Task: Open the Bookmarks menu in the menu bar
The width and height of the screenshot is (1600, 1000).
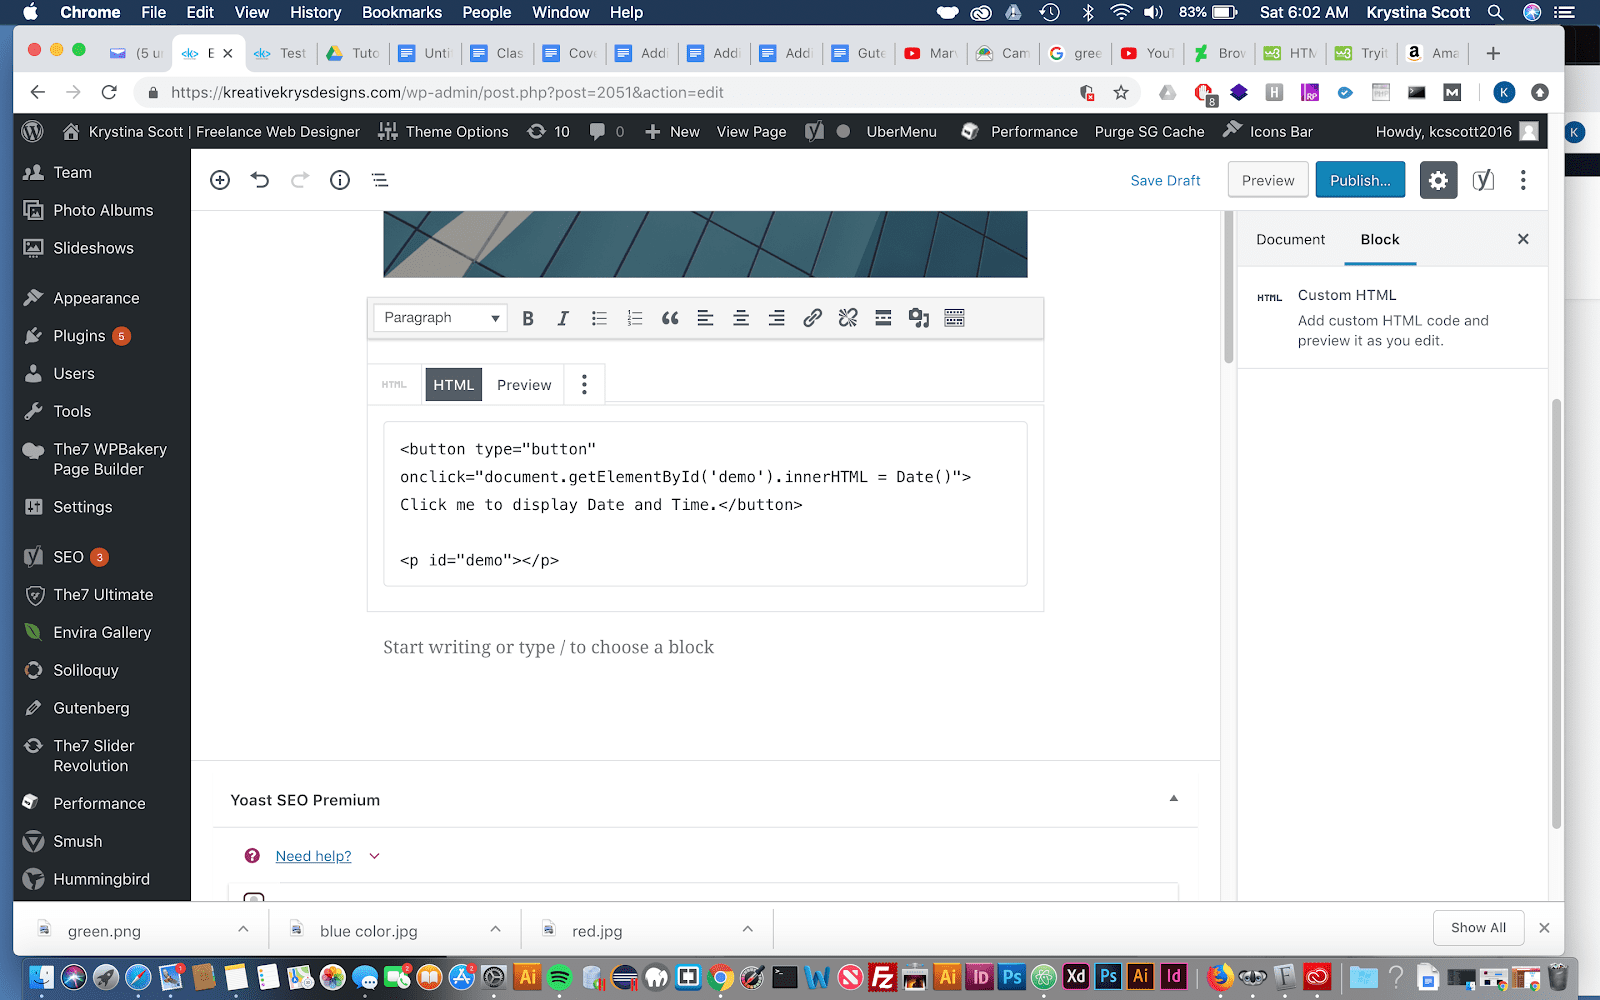Action: (x=402, y=12)
